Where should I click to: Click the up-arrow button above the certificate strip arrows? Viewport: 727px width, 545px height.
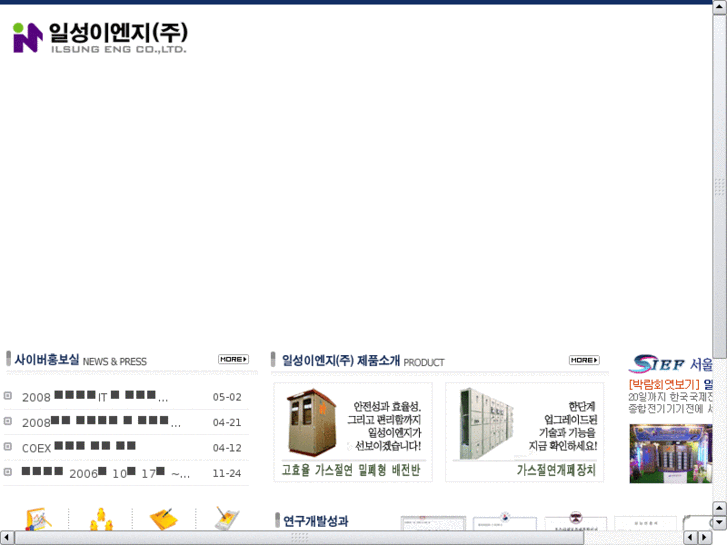(x=719, y=508)
